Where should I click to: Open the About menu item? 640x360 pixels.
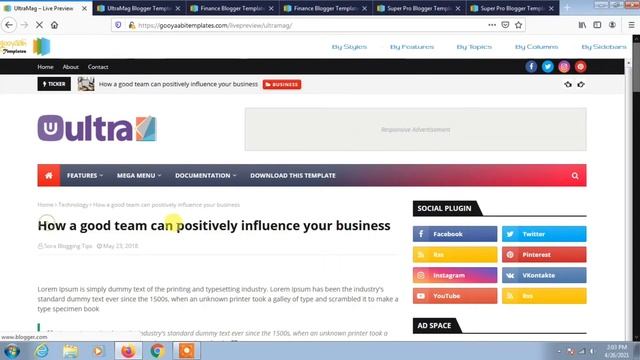71,67
